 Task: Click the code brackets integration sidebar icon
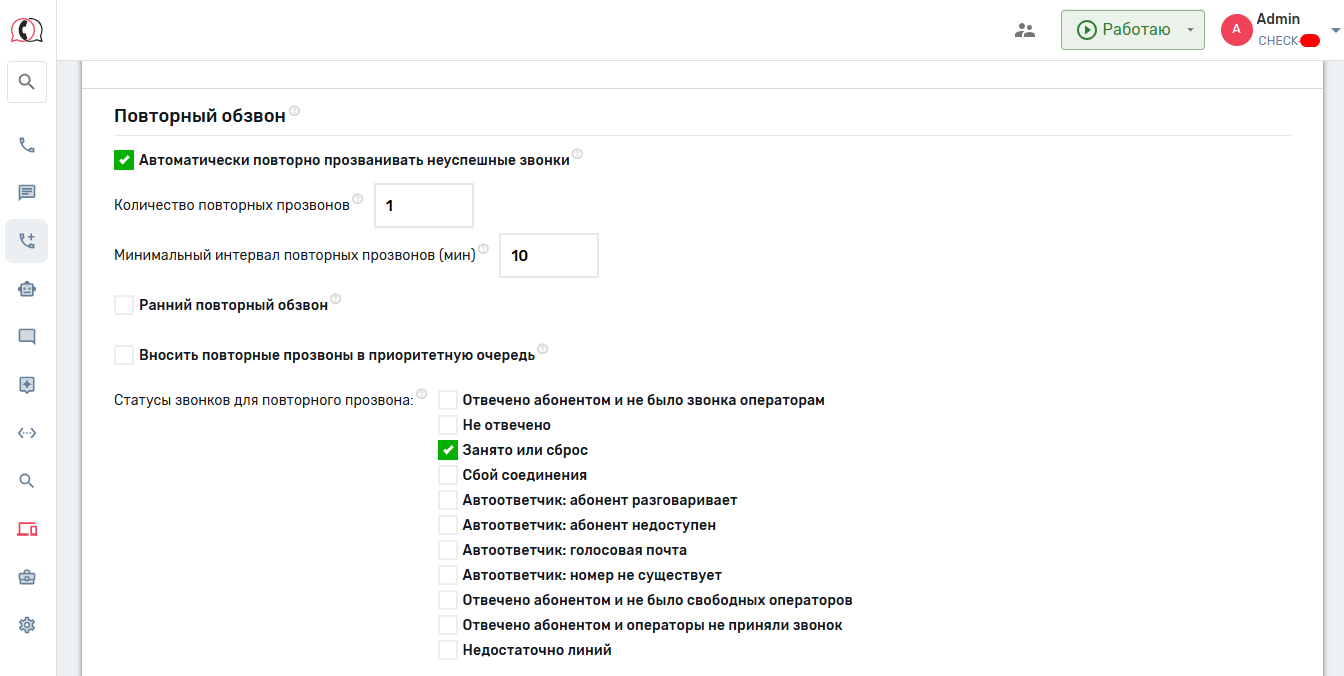click(27, 433)
